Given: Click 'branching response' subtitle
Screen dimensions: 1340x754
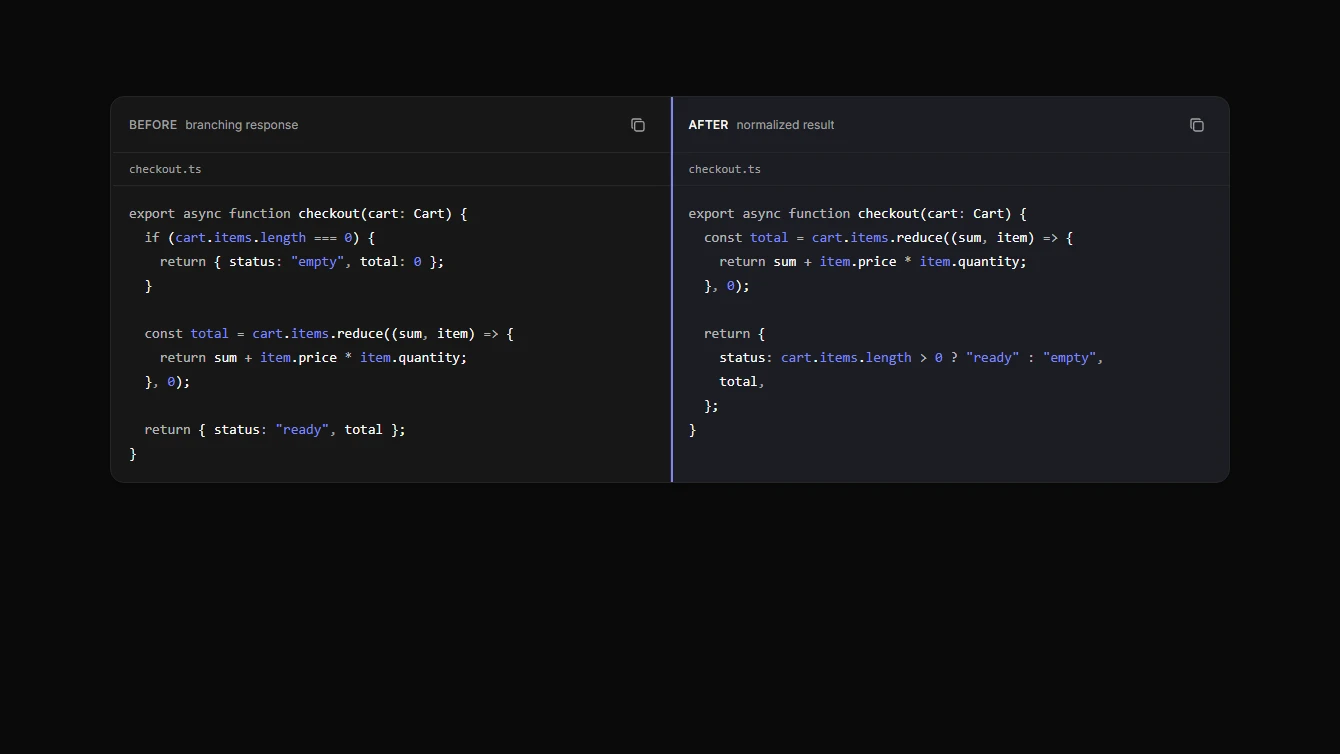Looking at the screenshot, I should [x=242, y=125].
